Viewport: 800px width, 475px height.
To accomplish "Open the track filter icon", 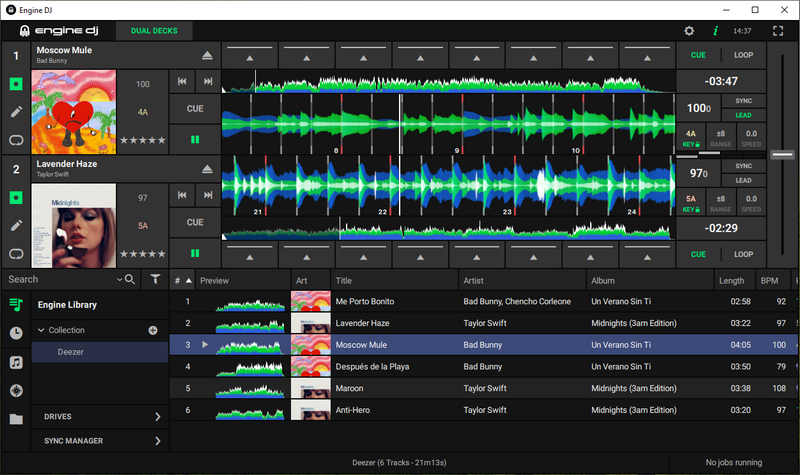I will tap(155, 279).
